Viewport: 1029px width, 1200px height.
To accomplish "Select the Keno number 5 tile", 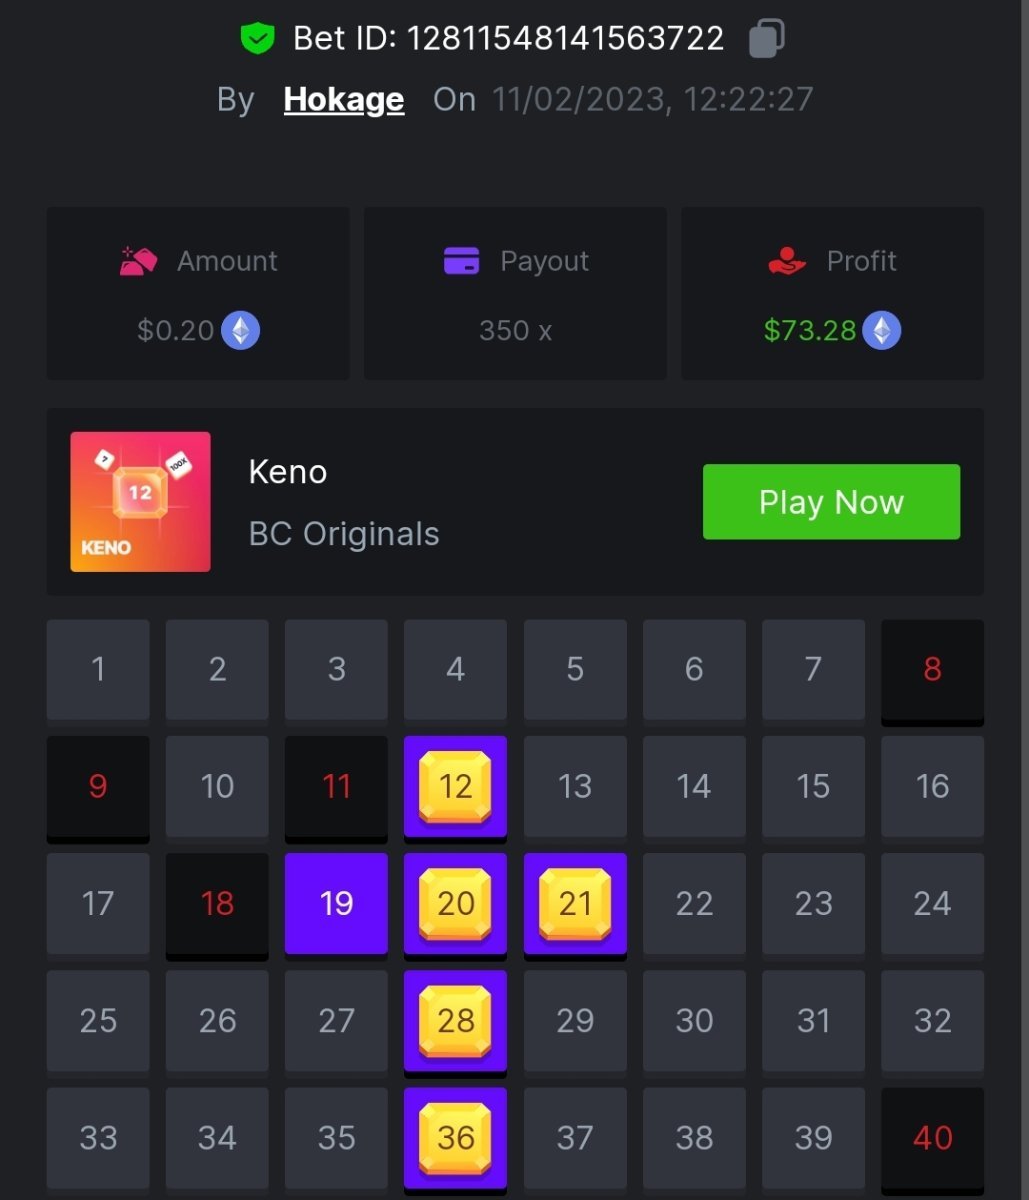I will pyautogui.click(x=575, y=670).
